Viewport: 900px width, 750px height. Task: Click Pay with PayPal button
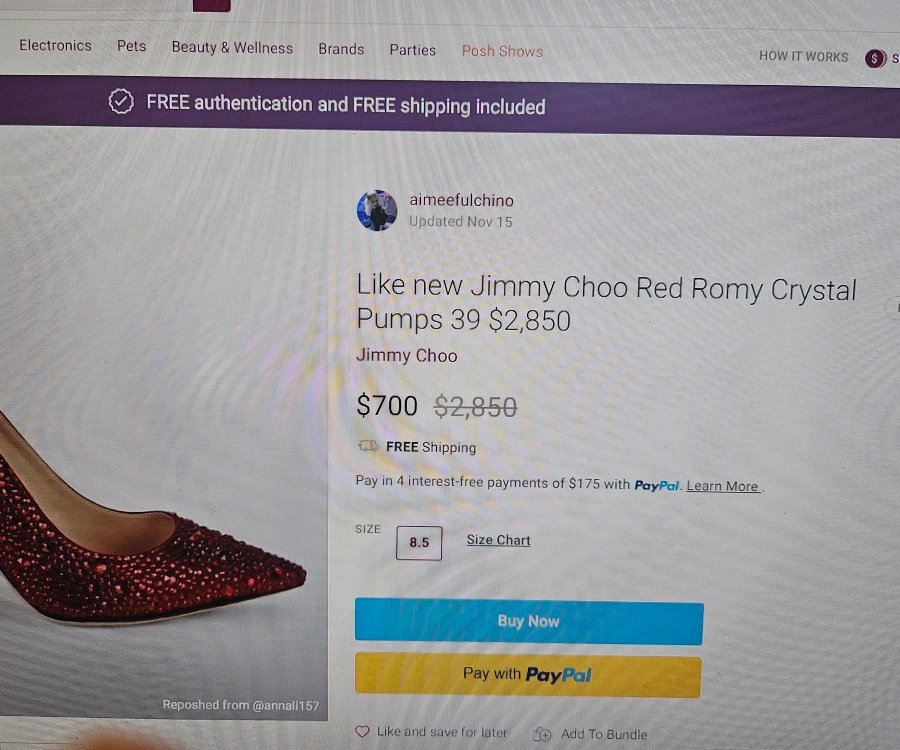point(528,675)
